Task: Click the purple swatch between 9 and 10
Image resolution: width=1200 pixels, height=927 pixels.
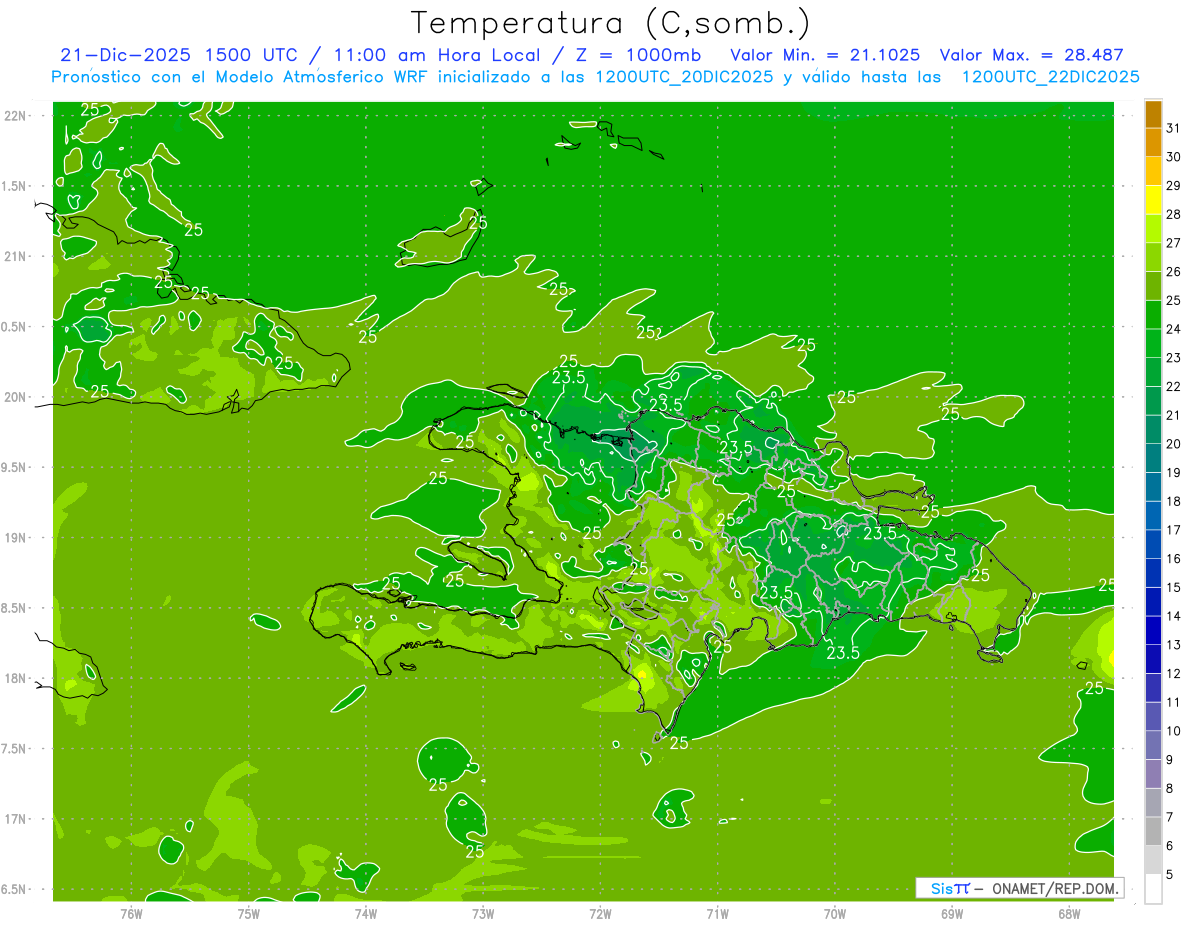Action: click(1153, 745)
